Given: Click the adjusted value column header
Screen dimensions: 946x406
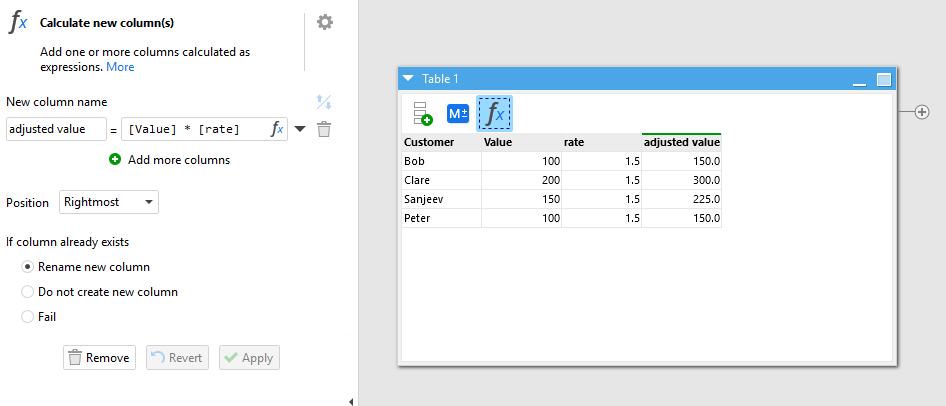Looking at the screenshot, I should [x=682, y=142].
